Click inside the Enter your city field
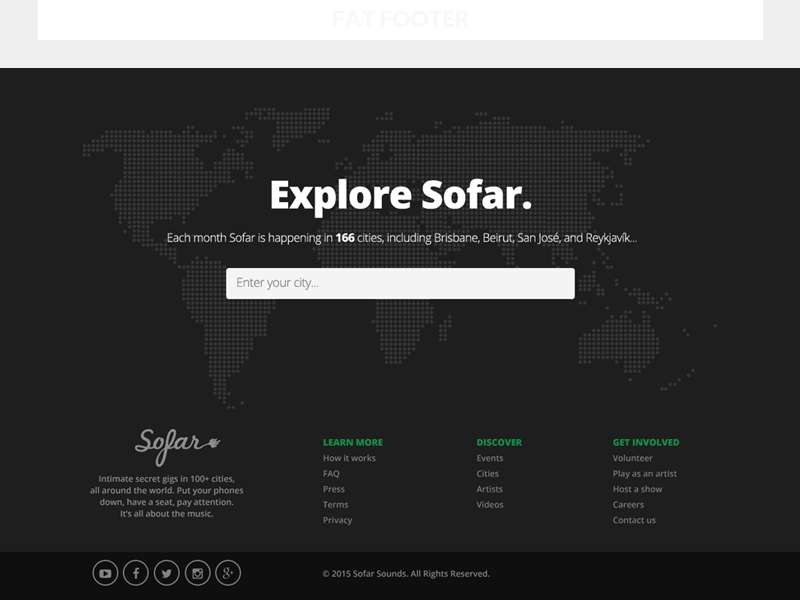The image size is (800, 600). [x=400, y=283]
